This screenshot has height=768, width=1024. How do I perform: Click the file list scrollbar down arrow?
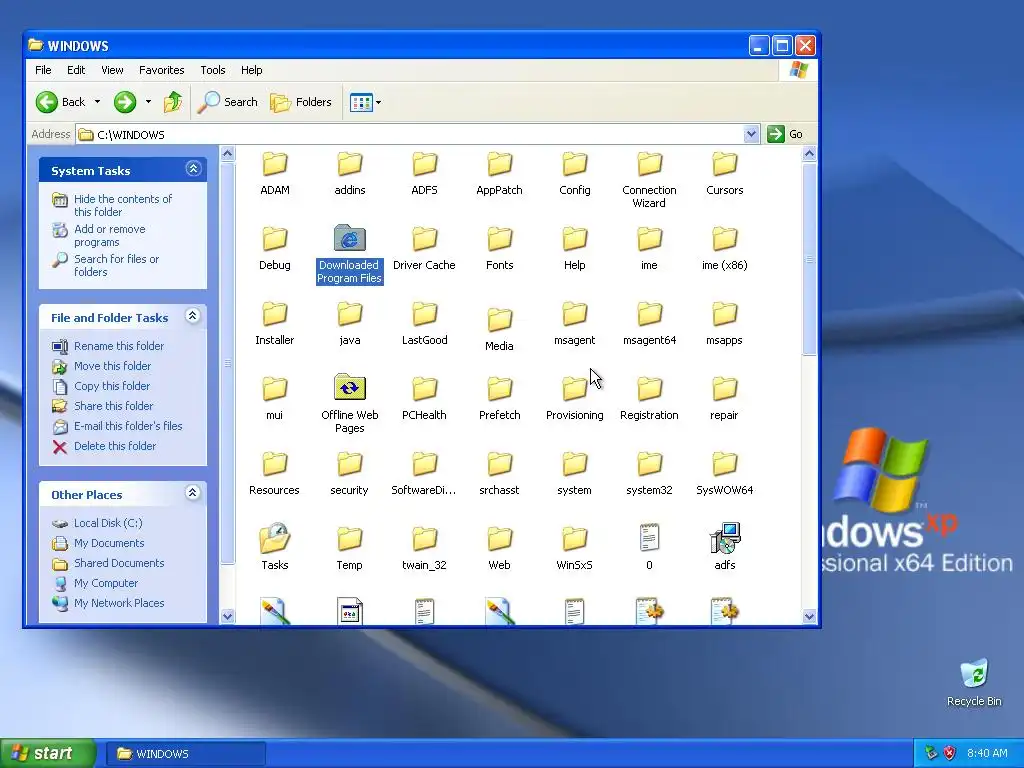pyautogui.click(x=809, y=616)
